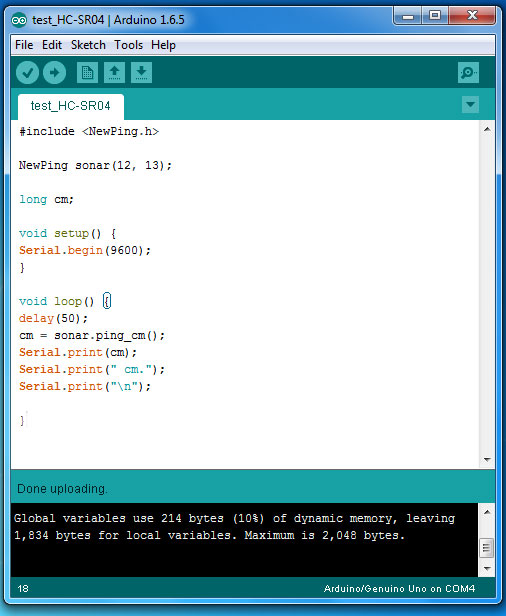Click the "delay(50);" line
Viewport: 506px width, 616px height.
[x=53, y=319]
